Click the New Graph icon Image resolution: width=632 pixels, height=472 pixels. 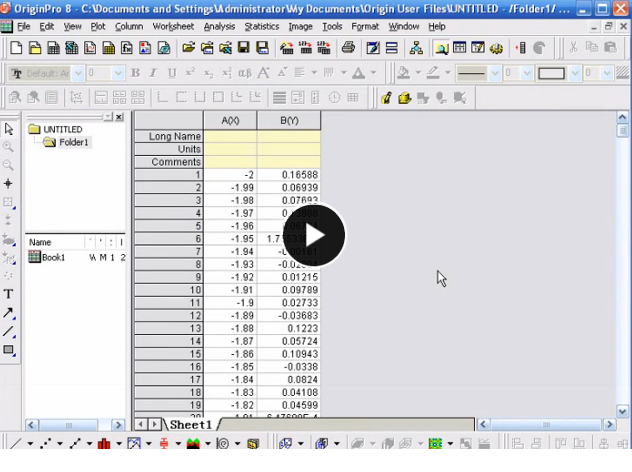(90, 48)
